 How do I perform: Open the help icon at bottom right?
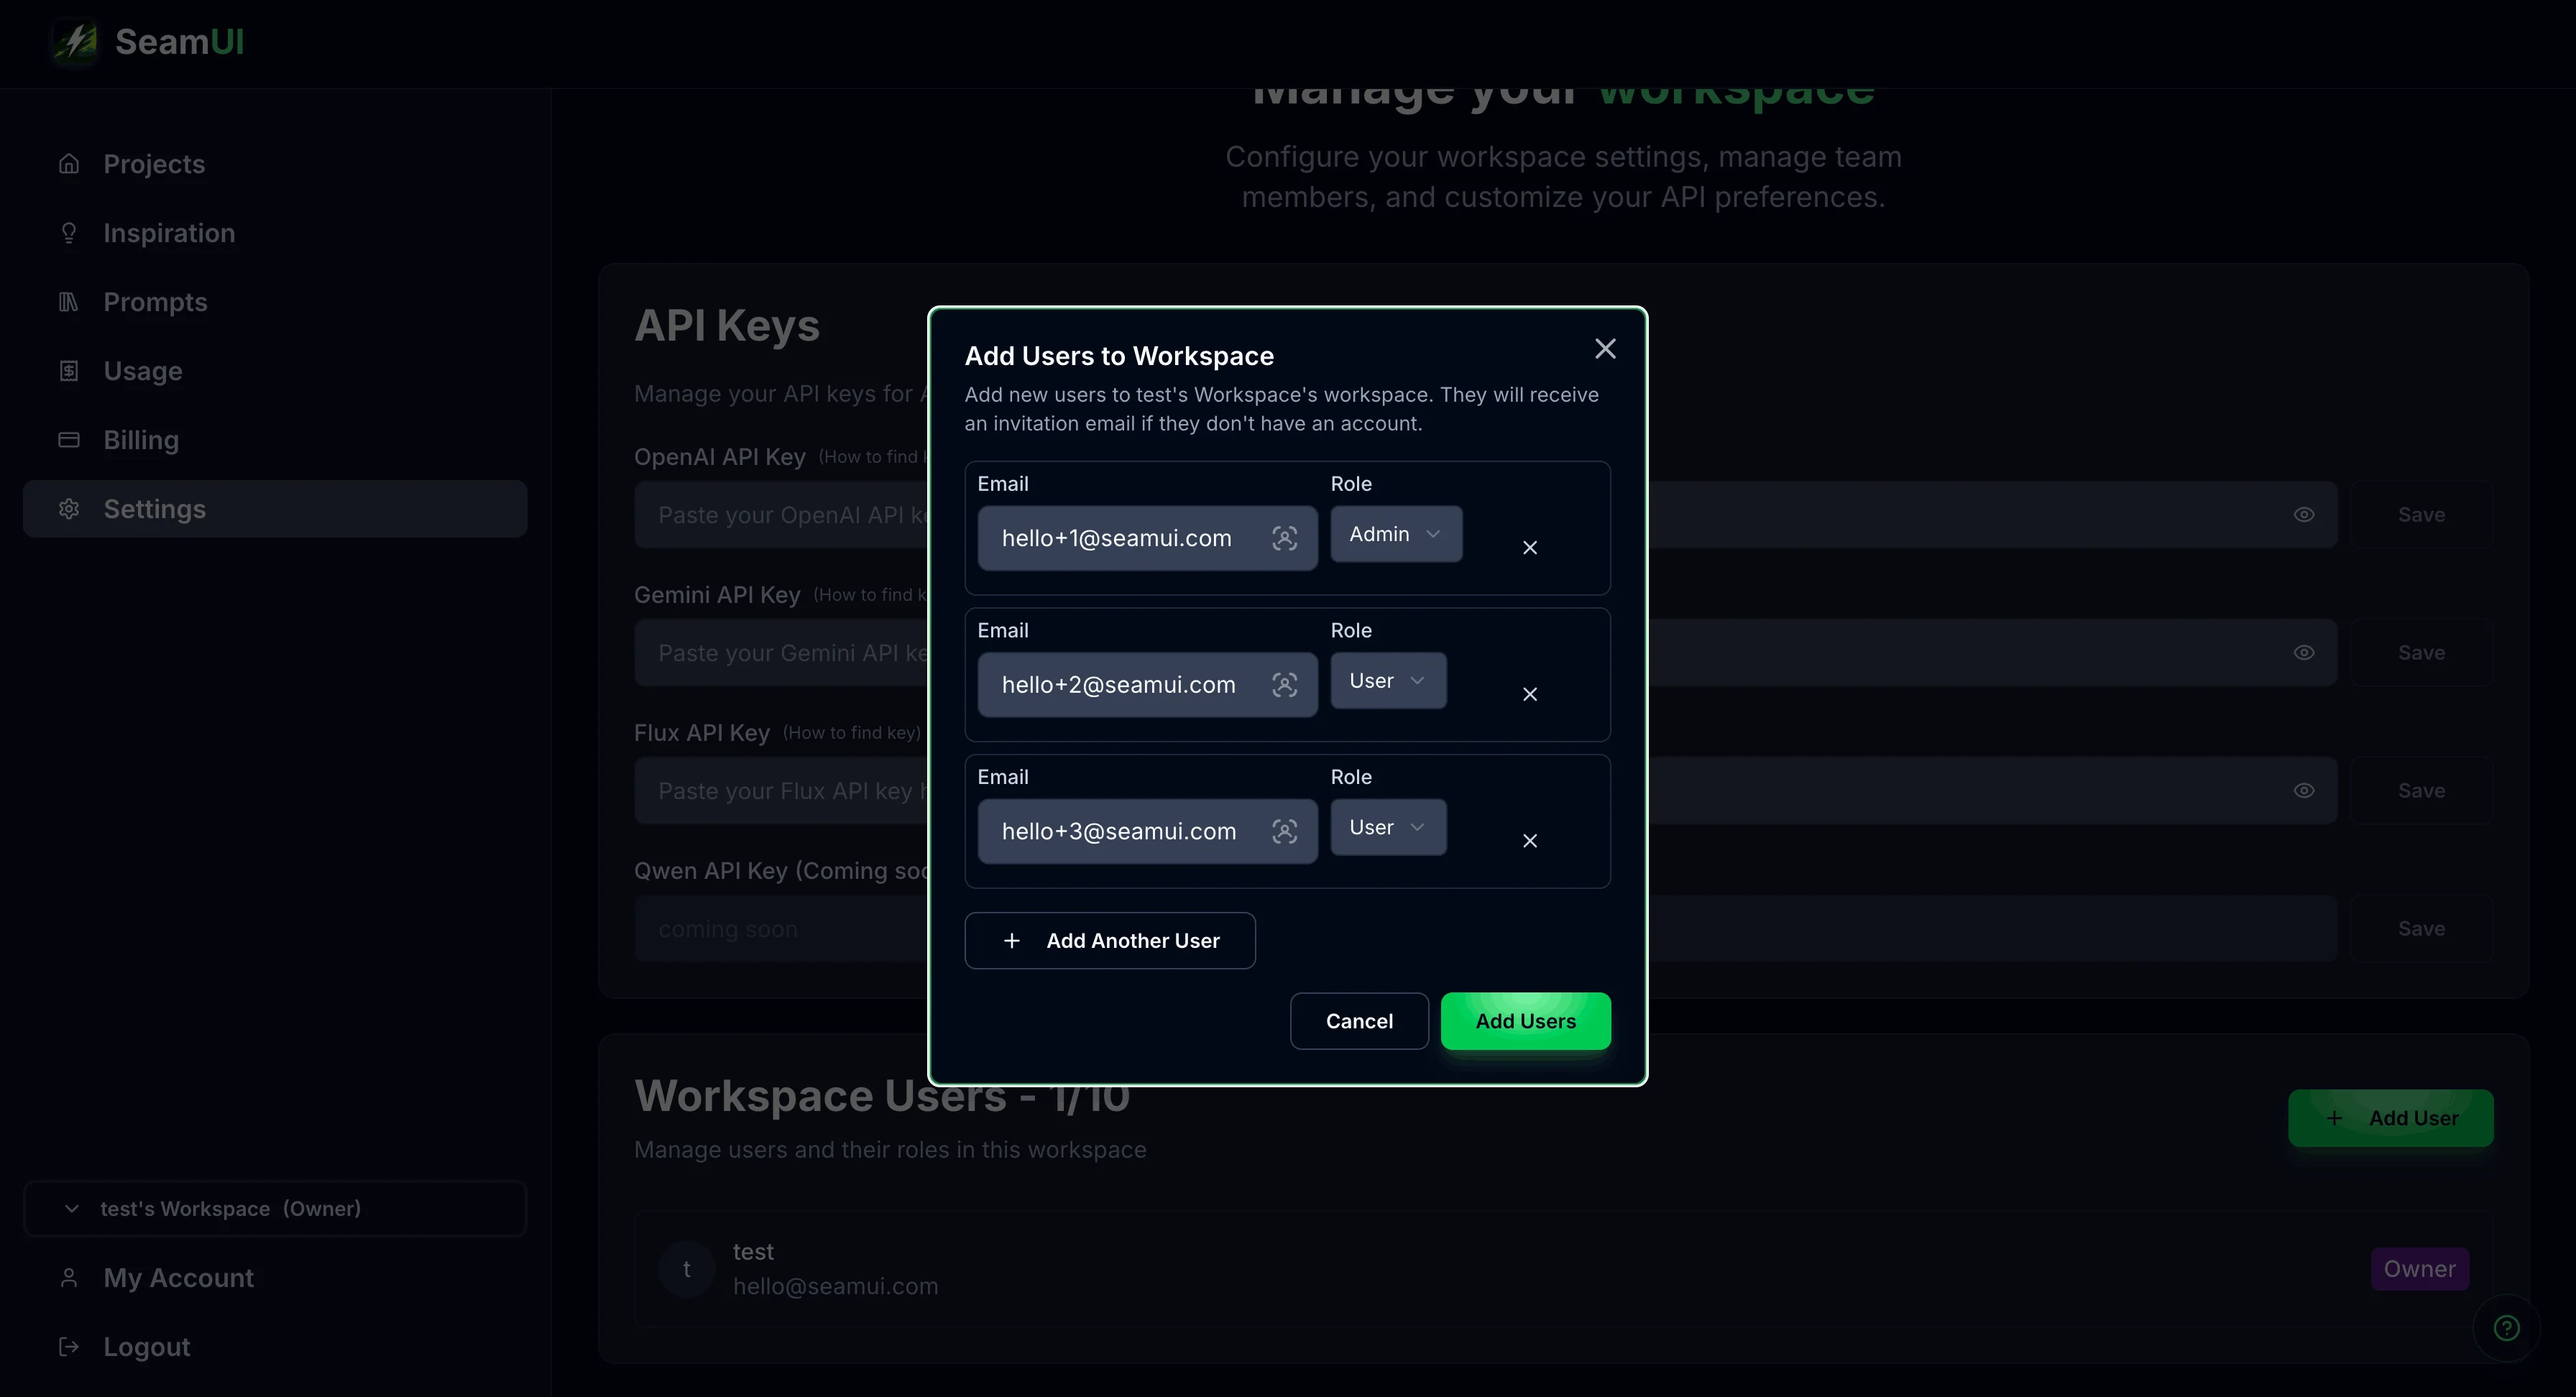(x=2507, y=1328)
